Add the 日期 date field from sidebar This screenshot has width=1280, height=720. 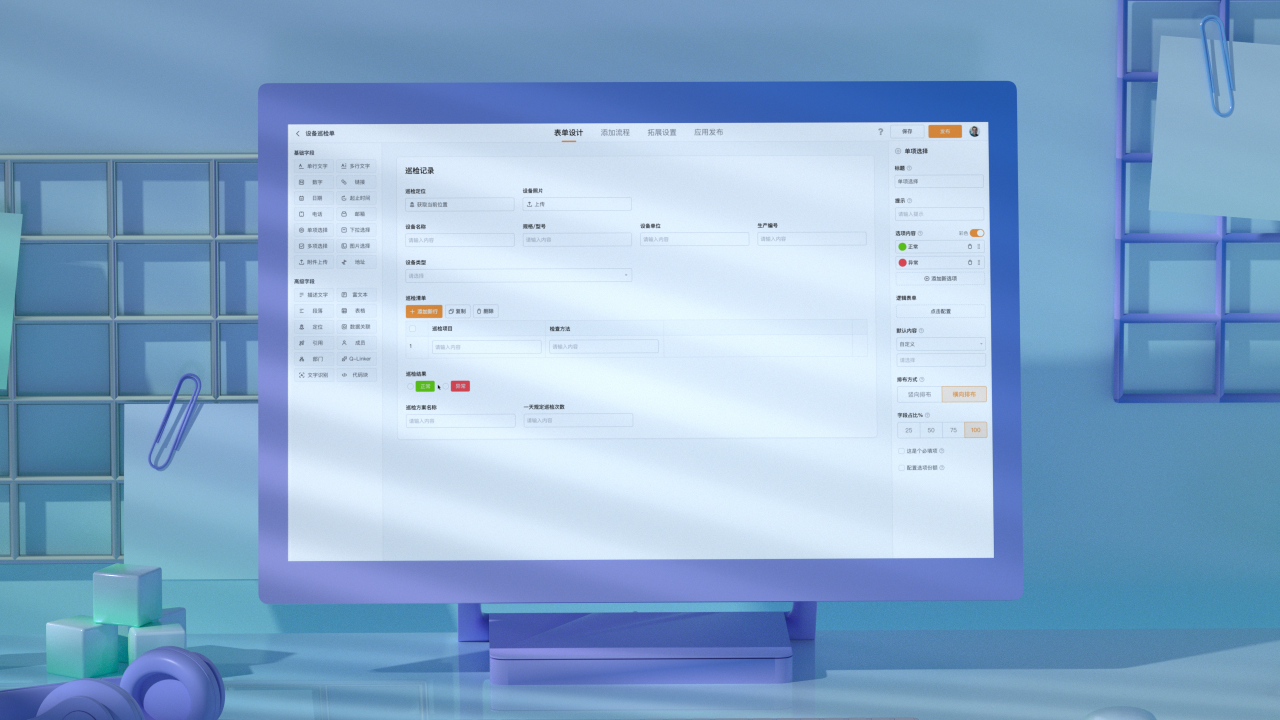tap(313, 198)
